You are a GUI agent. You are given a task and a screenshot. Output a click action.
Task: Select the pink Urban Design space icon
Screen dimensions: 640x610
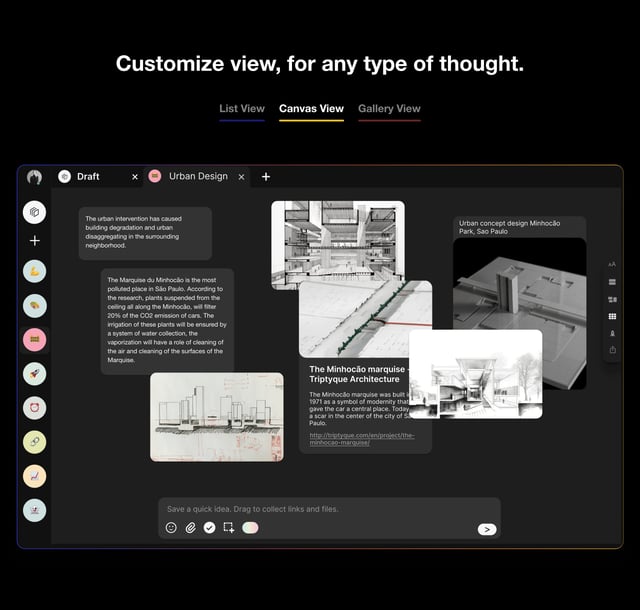click(35, 340)
